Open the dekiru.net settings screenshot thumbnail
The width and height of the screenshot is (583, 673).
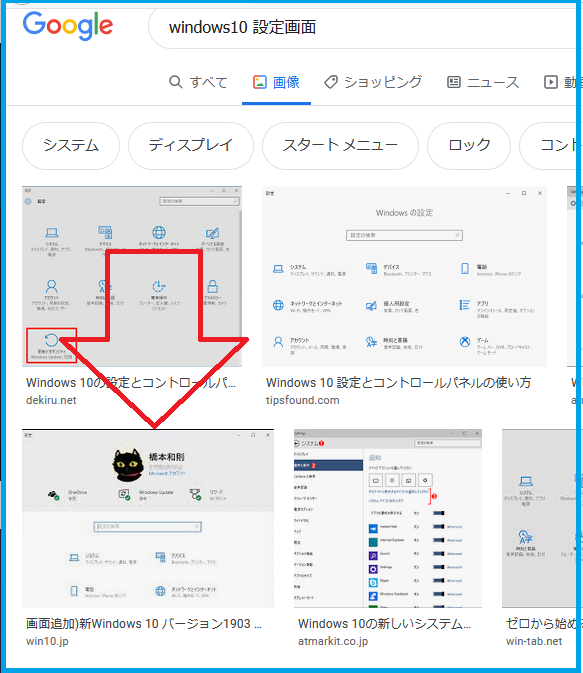click(x=132, y=276)
